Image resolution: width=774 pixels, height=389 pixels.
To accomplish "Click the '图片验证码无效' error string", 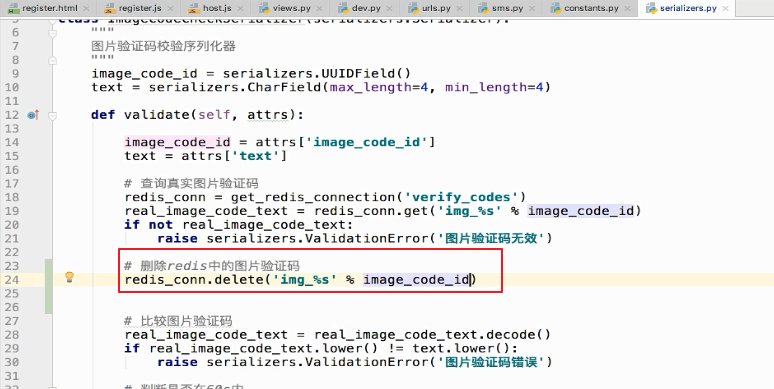I will [x=490, y=238].
